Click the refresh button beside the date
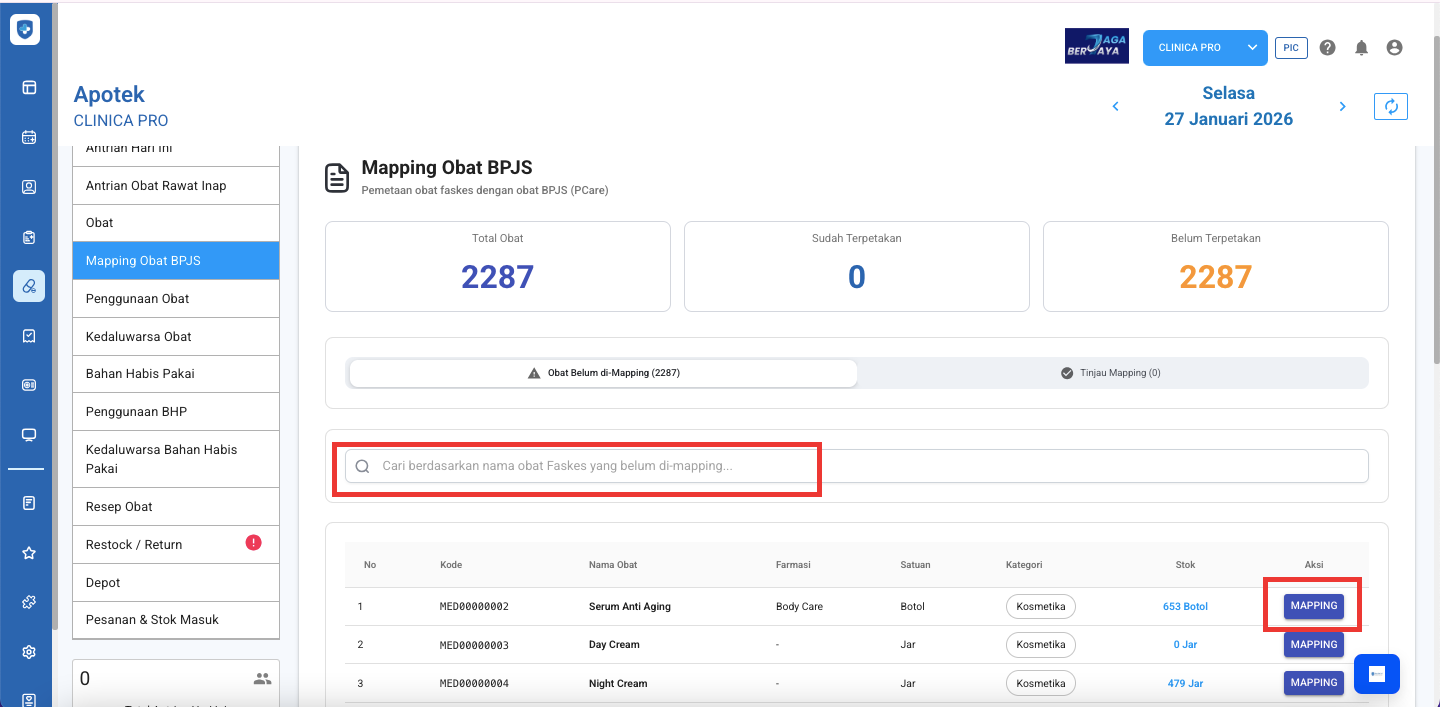This screenshot has width=1440, height=707. point(1390,107)
